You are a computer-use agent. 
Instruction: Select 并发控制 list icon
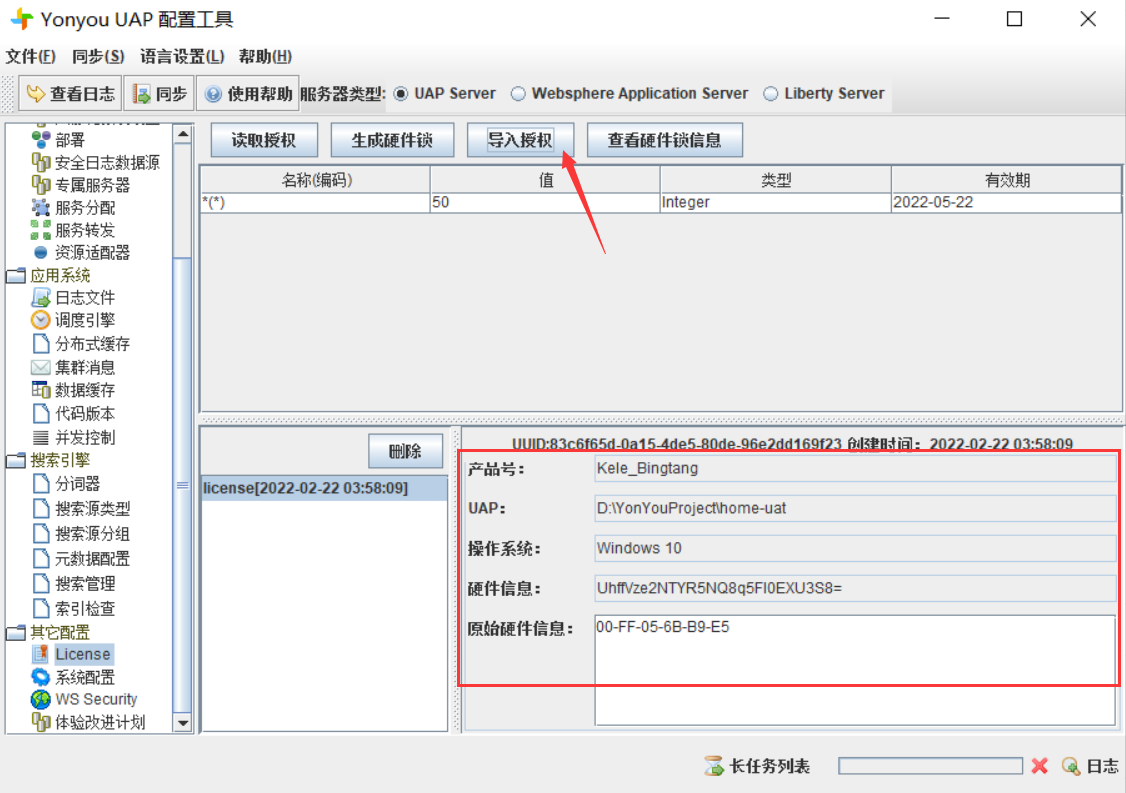tap(41, 437)
